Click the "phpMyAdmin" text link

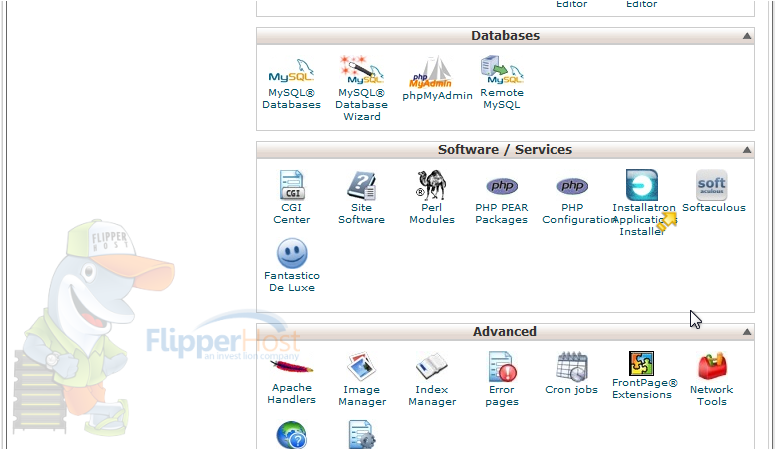(x=437, y=96)
